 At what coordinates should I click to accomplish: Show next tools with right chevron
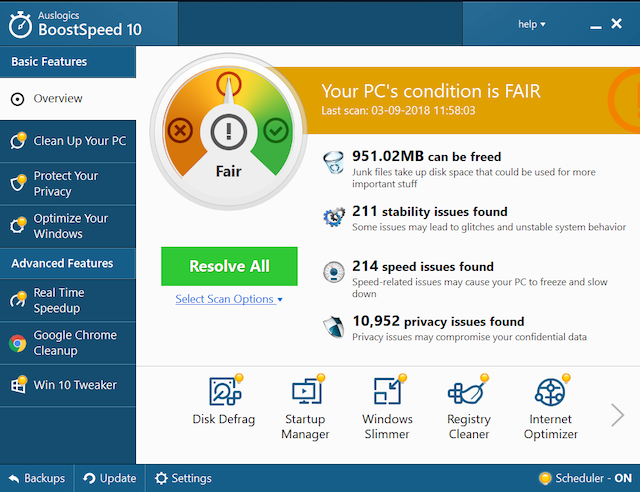point(618,415)
